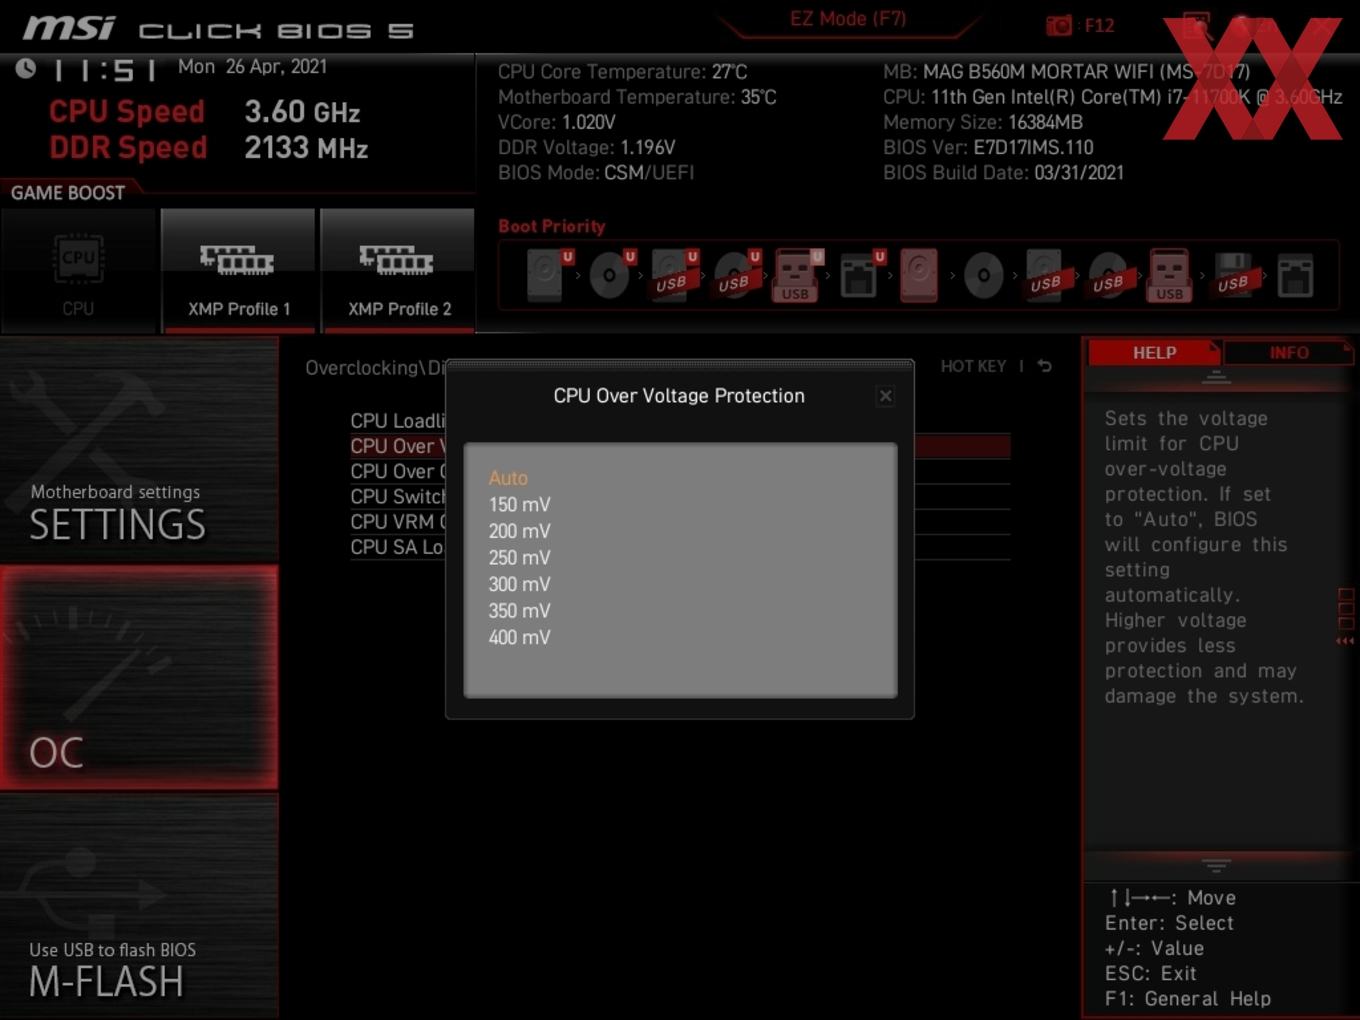Image resolution: width=1360 pixels, height=1020 pixels.
Task: Click the Boot Priority heading
Action: (551, 226)
